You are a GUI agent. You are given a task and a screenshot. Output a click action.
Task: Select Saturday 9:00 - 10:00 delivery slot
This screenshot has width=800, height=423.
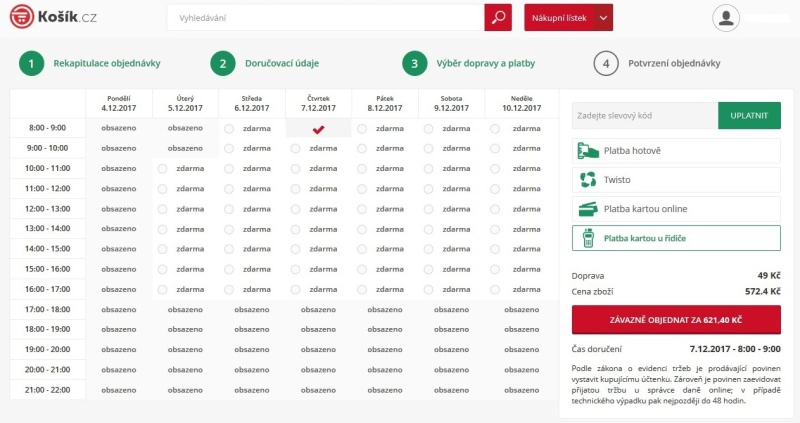click(x=429, y=148)
